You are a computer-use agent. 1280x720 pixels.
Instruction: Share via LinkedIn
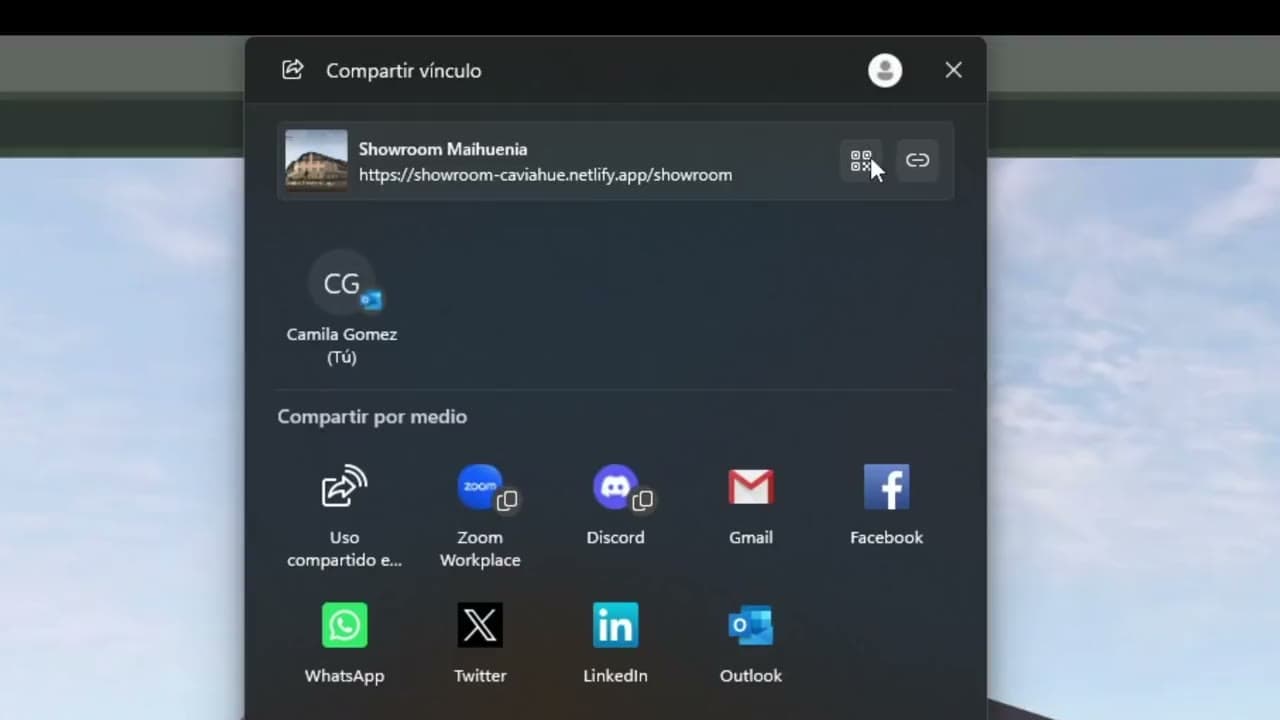[x=615, y=643]
